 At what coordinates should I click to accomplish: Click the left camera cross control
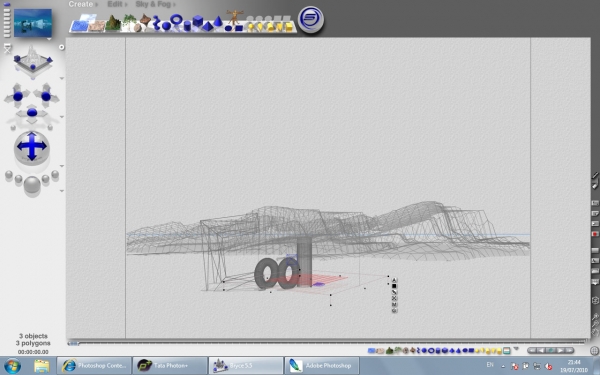(17, 96)
